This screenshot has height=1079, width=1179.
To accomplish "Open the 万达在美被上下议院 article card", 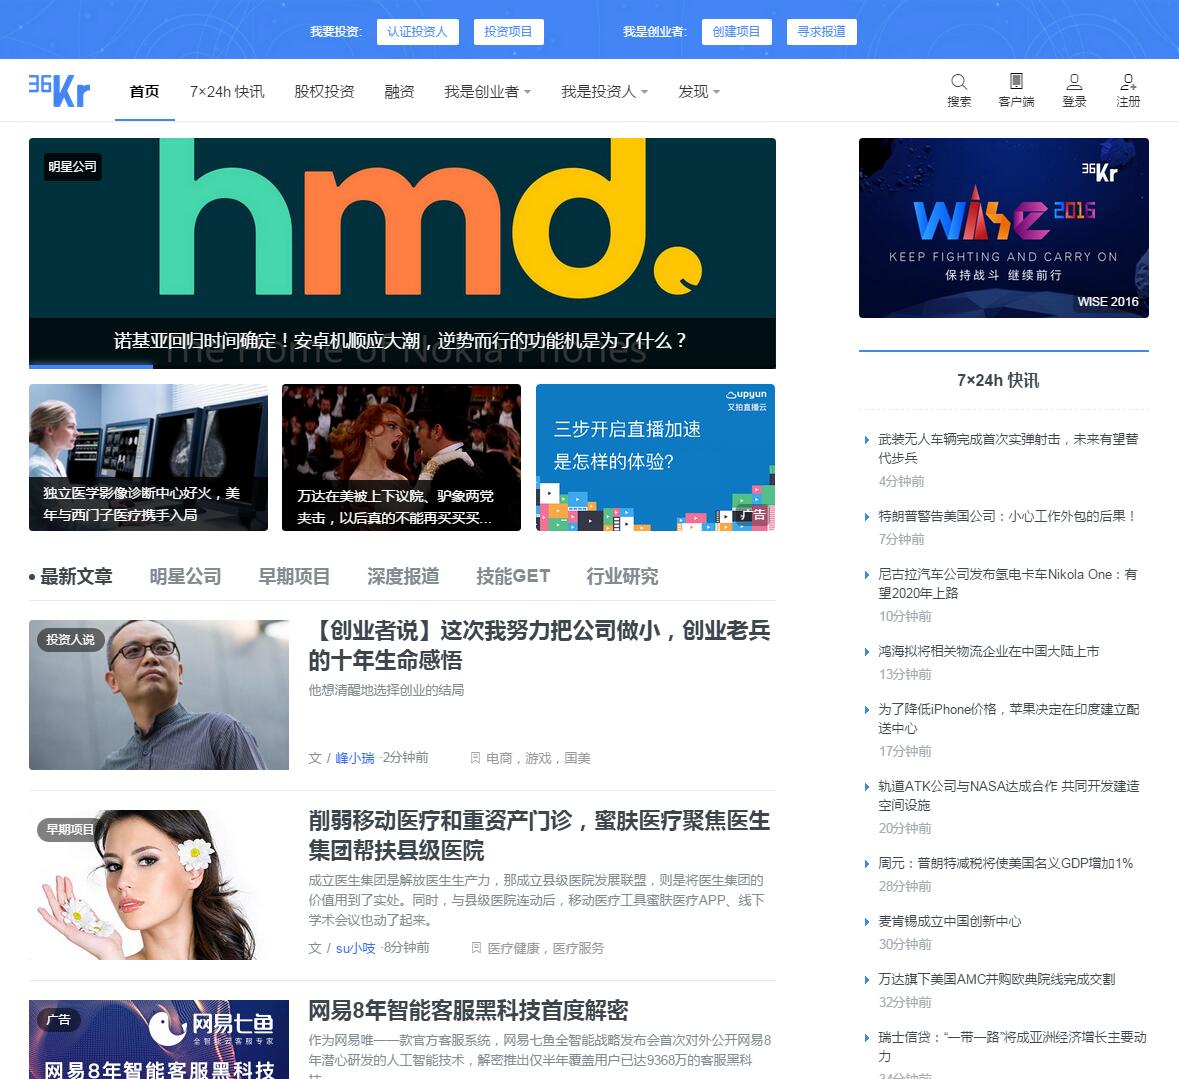I will tap(401, 457).
